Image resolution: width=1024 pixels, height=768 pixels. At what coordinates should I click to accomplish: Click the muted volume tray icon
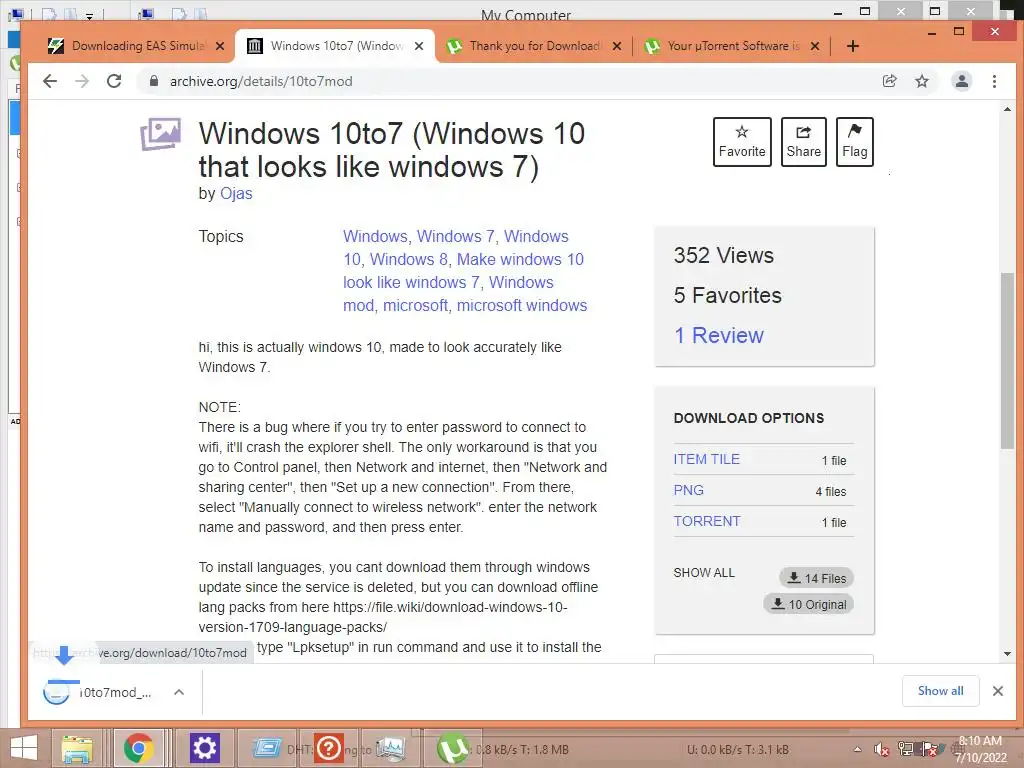(x=882, y=750)
